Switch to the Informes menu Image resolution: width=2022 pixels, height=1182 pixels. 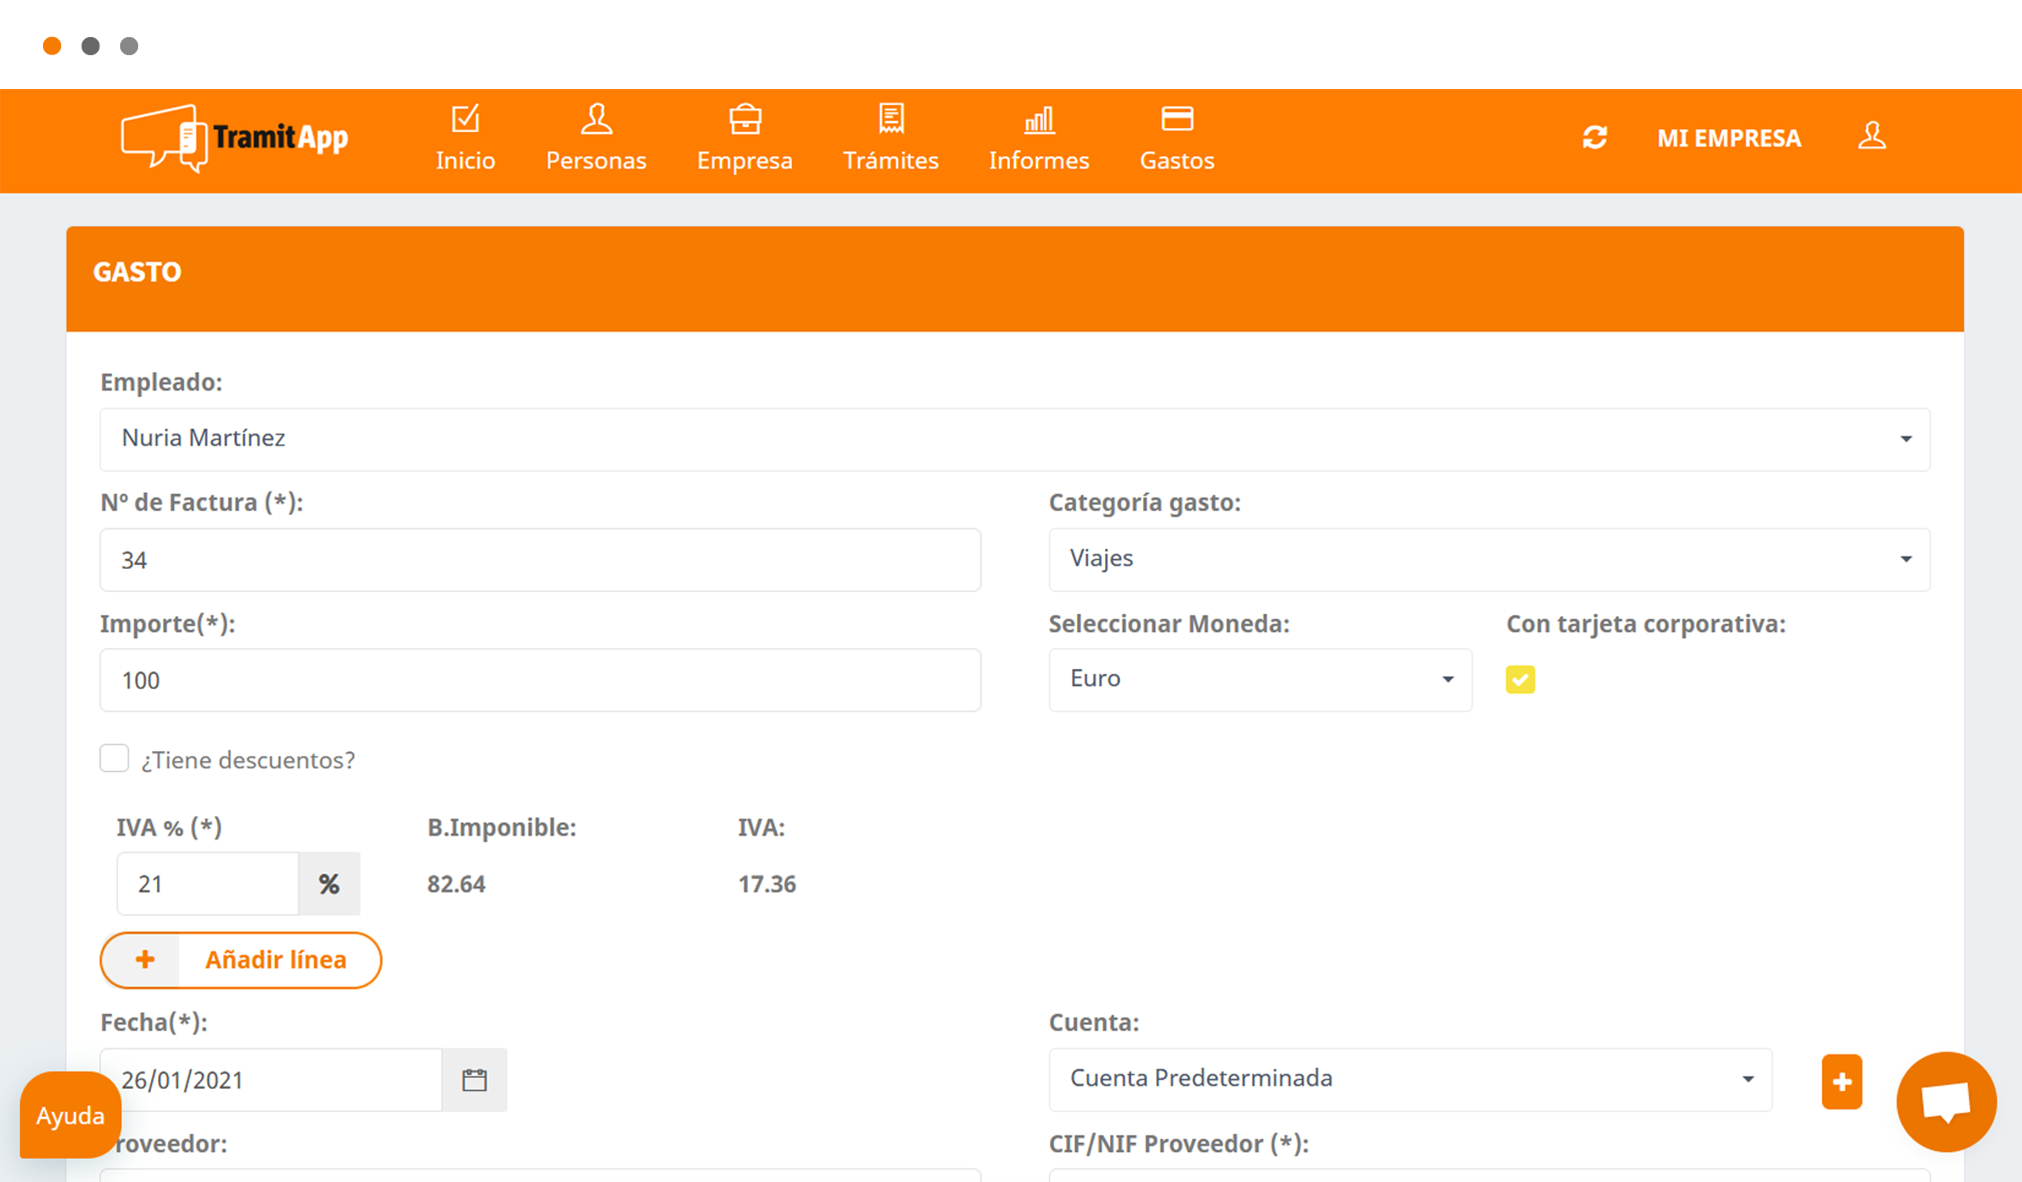[1039, 139]
